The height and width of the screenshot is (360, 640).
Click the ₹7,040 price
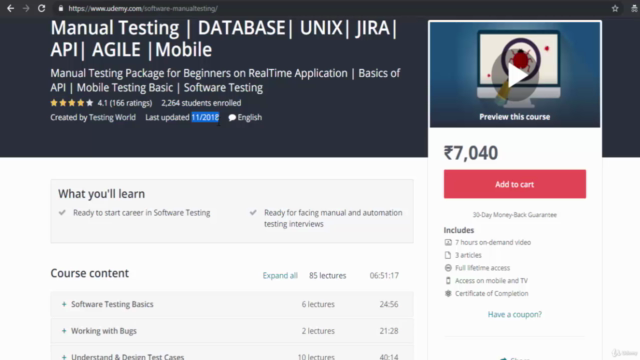click(x=471, y=153)
